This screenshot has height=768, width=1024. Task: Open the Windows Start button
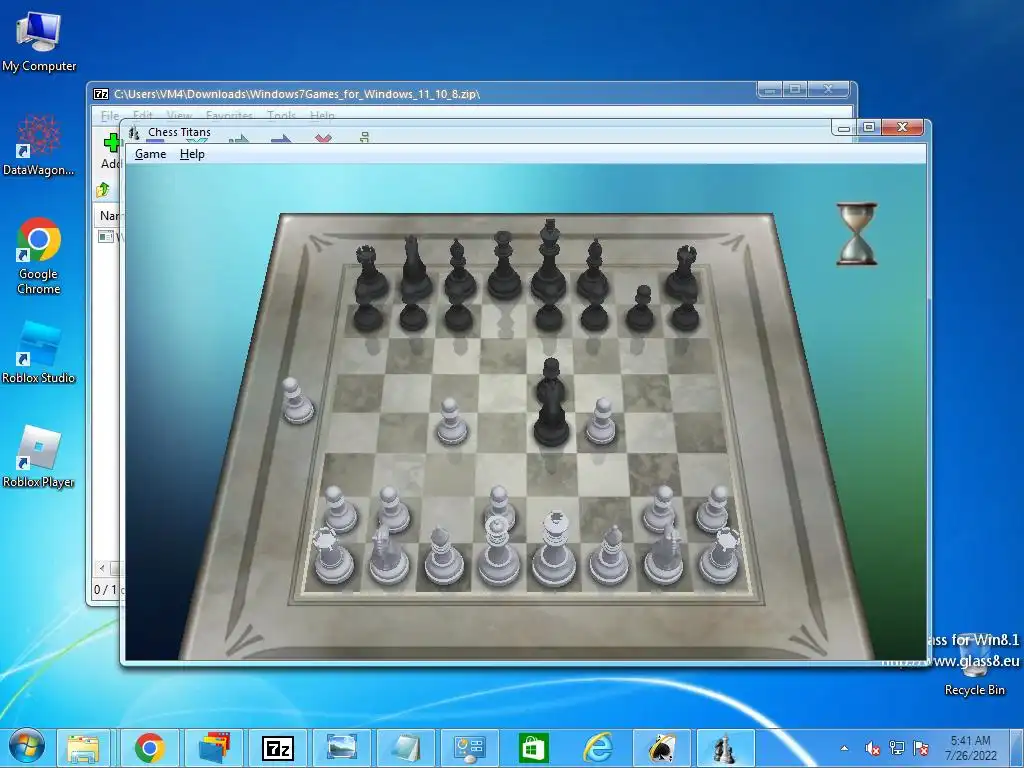(26, 747)
